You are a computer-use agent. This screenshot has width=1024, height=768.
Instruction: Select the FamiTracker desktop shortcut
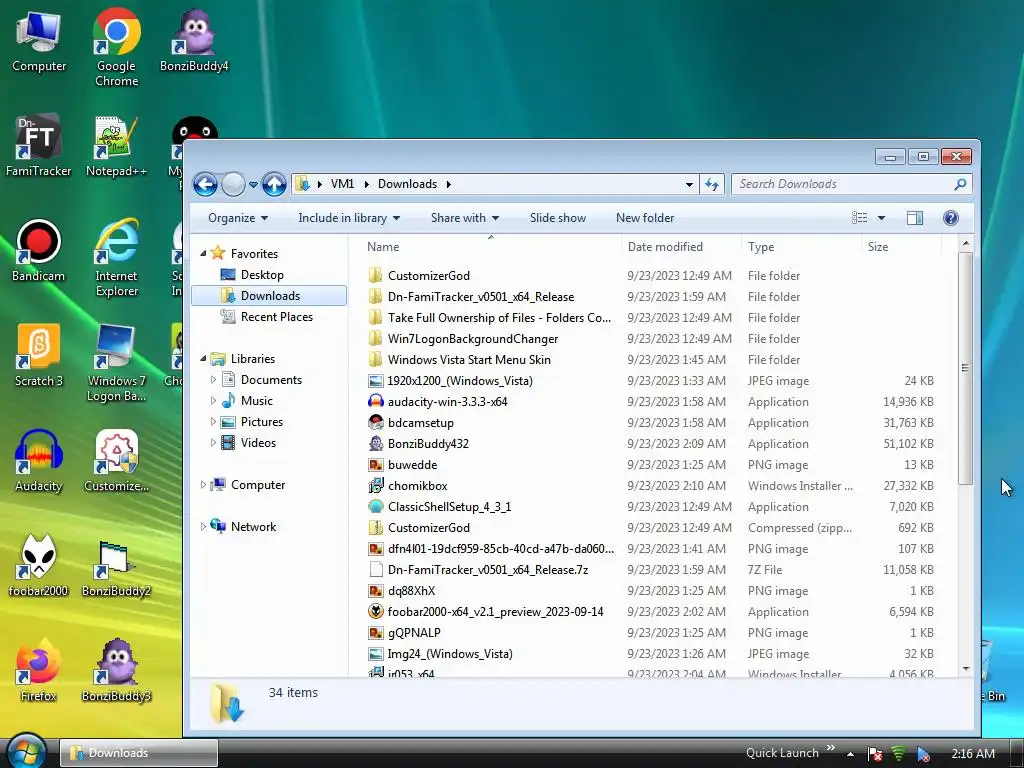(x=39, y=145)
